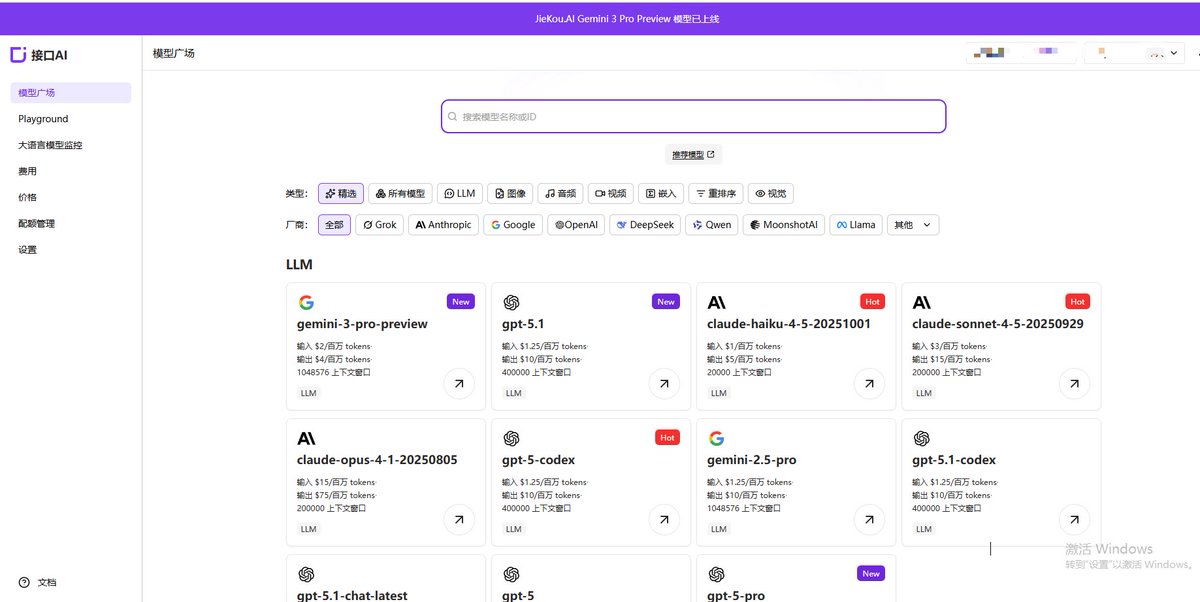The height and width of the screenshot is (602, 1200).
Task: Filter vendors by Llama
Action: [855, 225]
